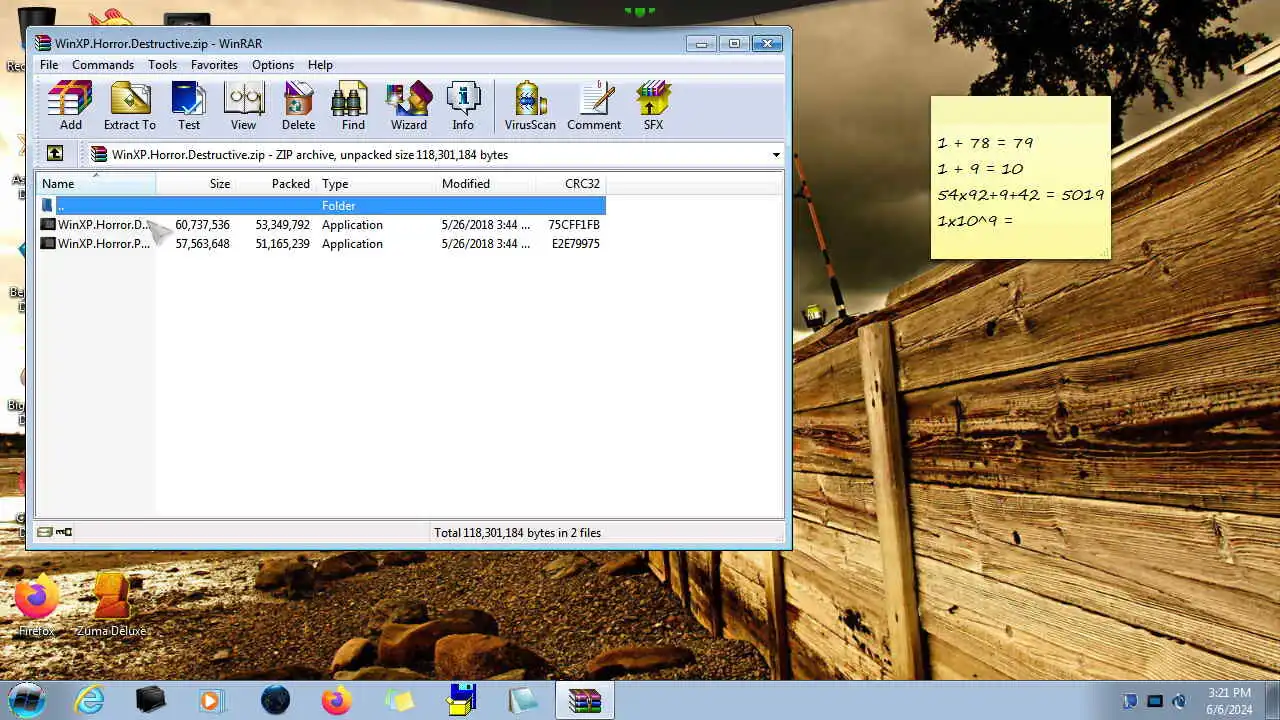Screen dimensions: 1280x720
Task: Click the Sticky Notes taskbar icon
Action: (x=399, y=700)
